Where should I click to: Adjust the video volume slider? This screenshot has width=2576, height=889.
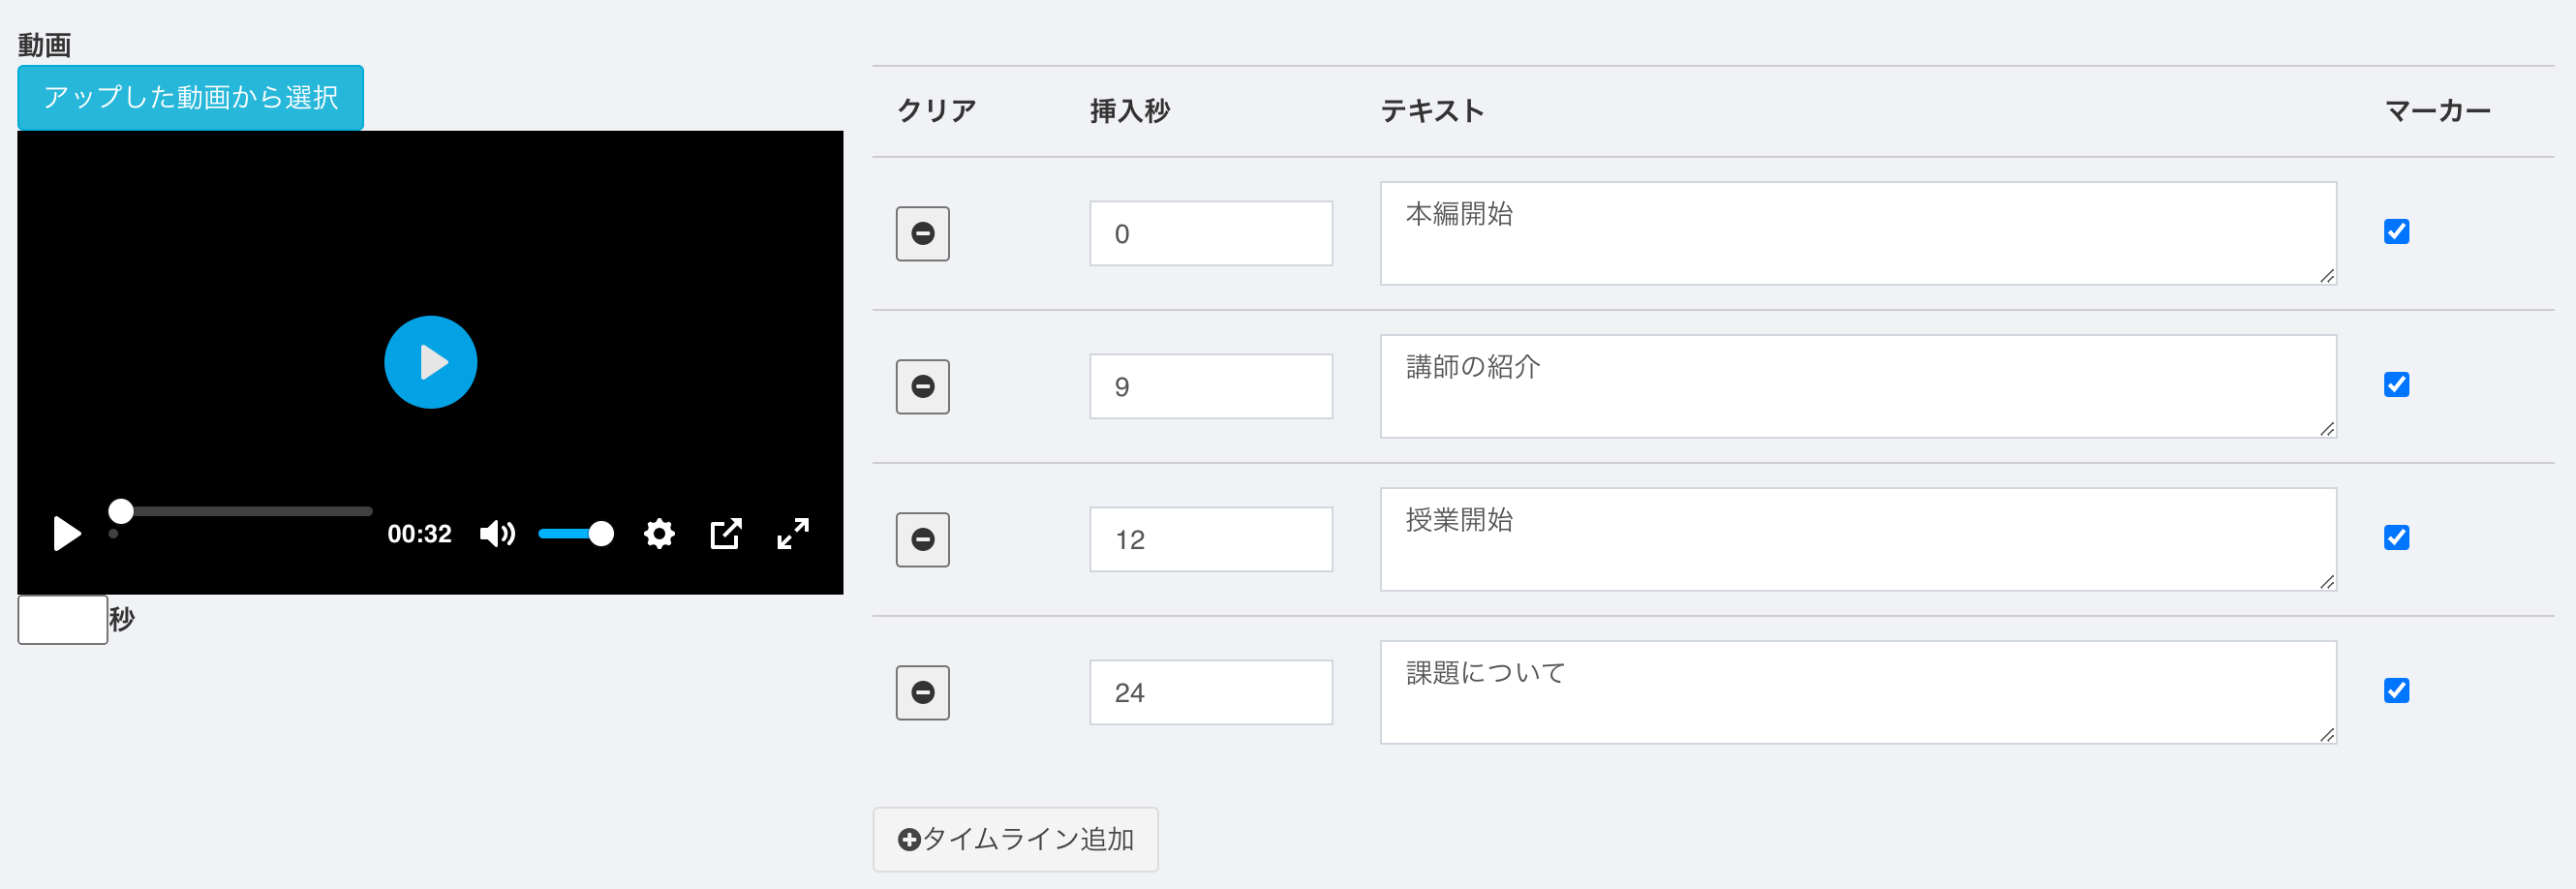[575, 534]
